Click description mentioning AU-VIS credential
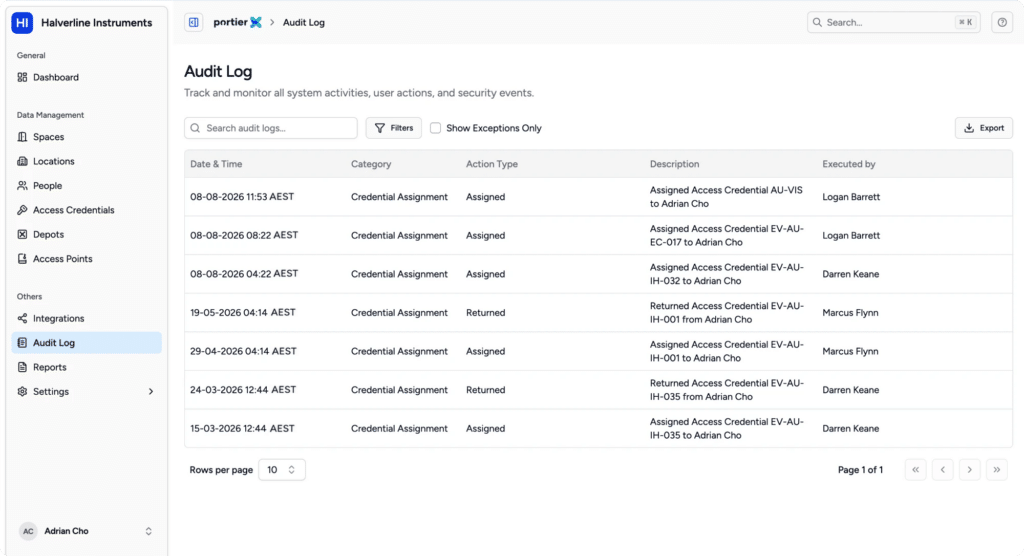This screenshot has height=556, width=1024. [726, 197]
